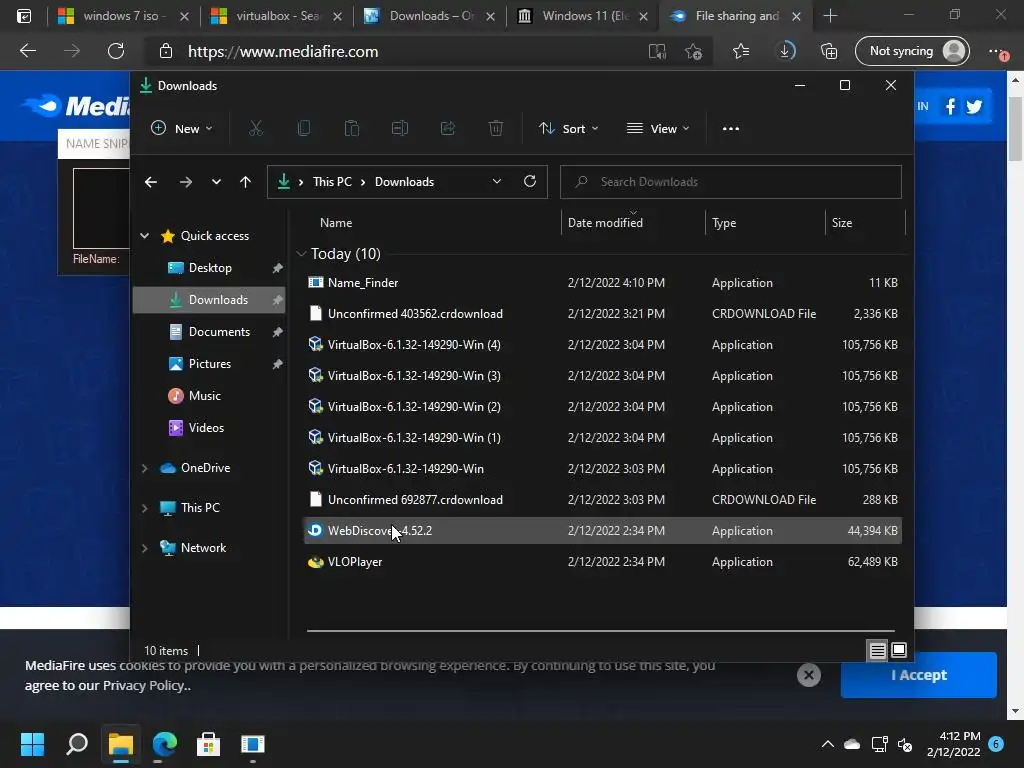Viewport: 1024px width, 768px height.
Task: Select VLOPlayer application file
Action: 602,562
